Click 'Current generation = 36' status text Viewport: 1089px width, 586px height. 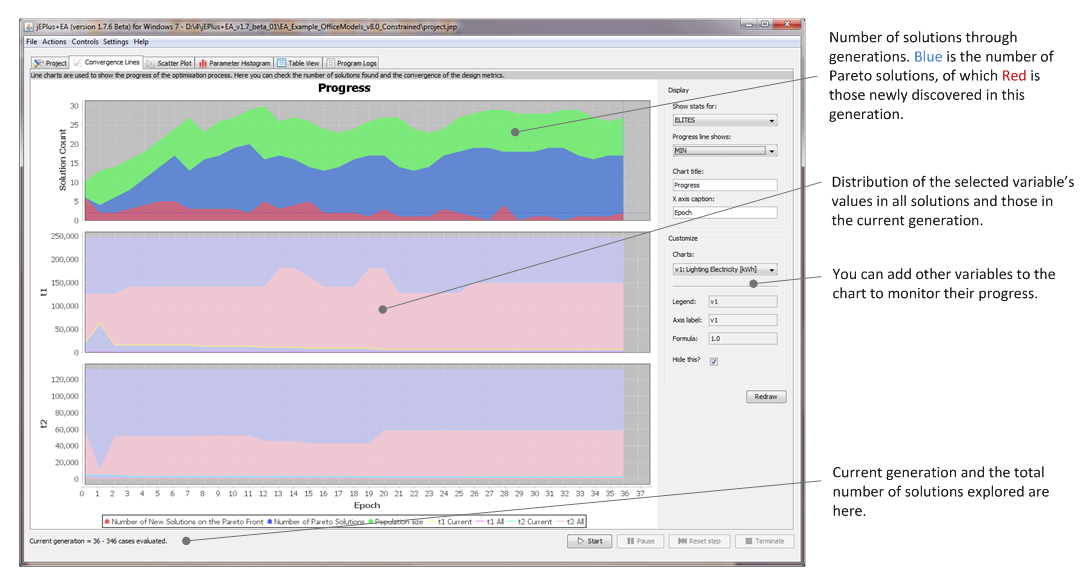click(x=98, y=541)
